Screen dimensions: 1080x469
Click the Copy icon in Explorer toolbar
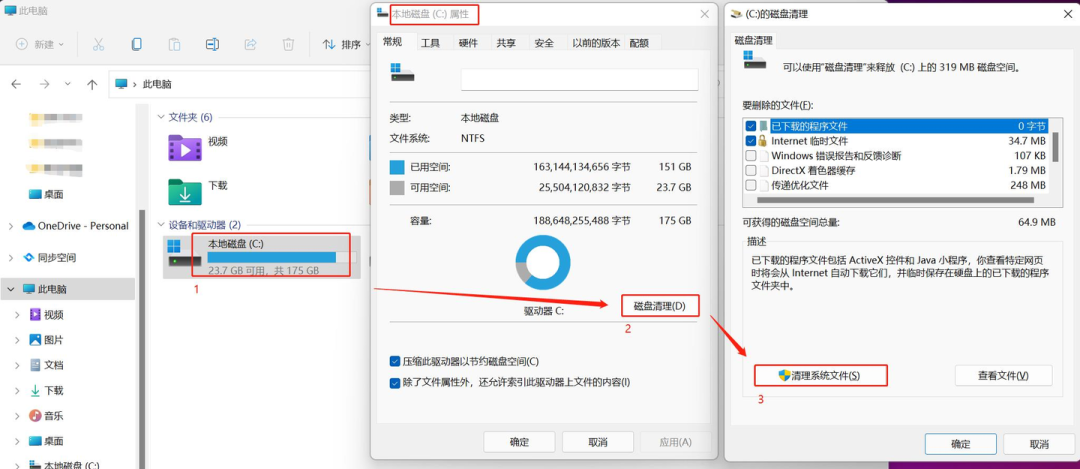[136, 44]
